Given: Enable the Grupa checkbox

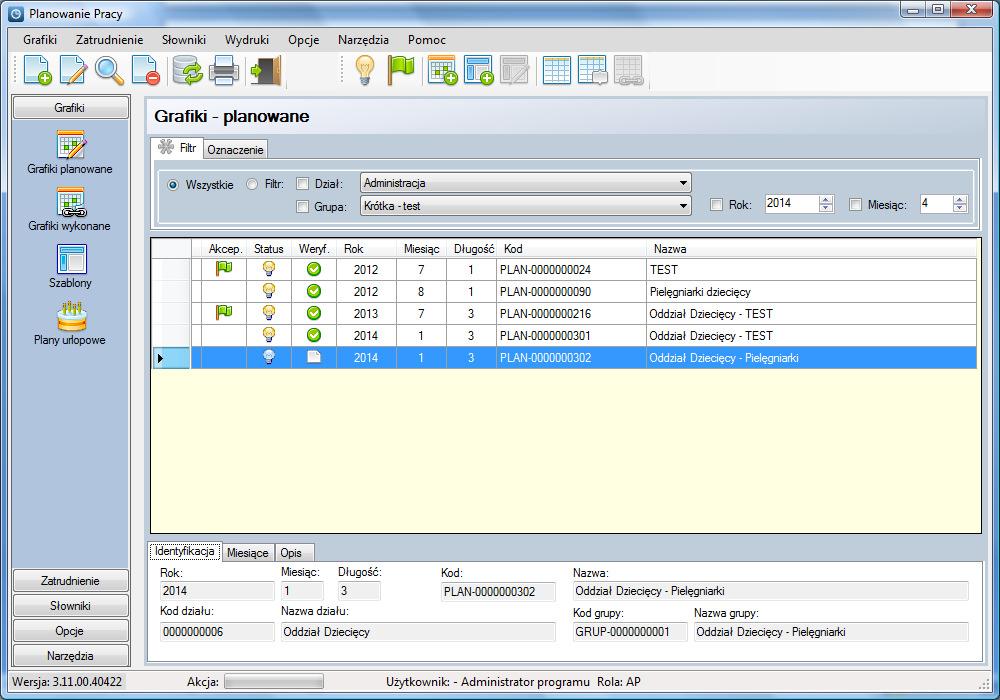Looking at the screenshot, I should coord(303,207).
